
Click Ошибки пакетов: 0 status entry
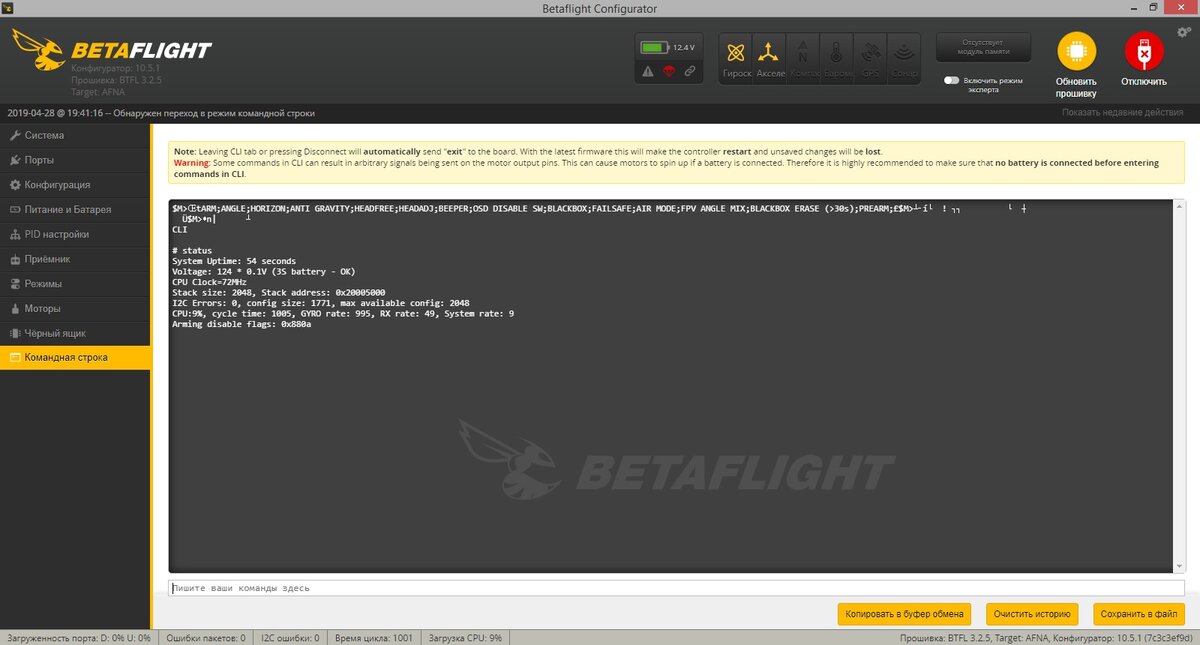tap(205, 638)
